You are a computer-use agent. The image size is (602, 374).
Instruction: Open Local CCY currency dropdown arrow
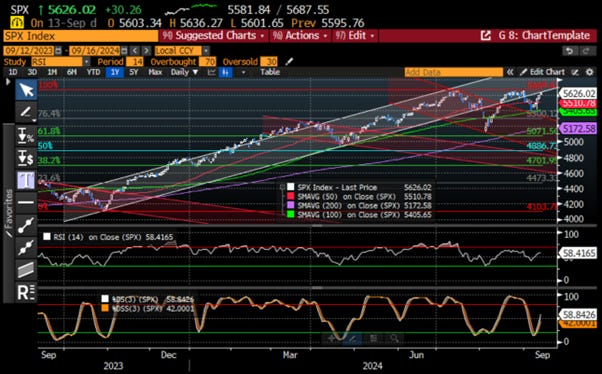[206, 51]
